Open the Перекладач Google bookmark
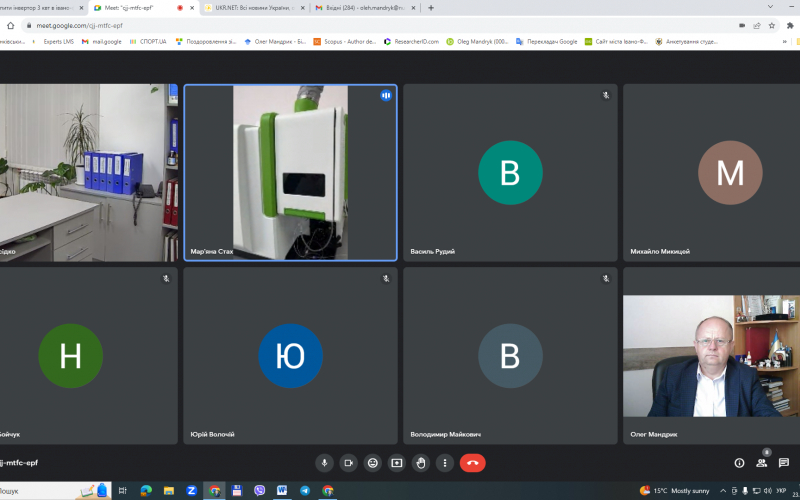 [546, 42]
